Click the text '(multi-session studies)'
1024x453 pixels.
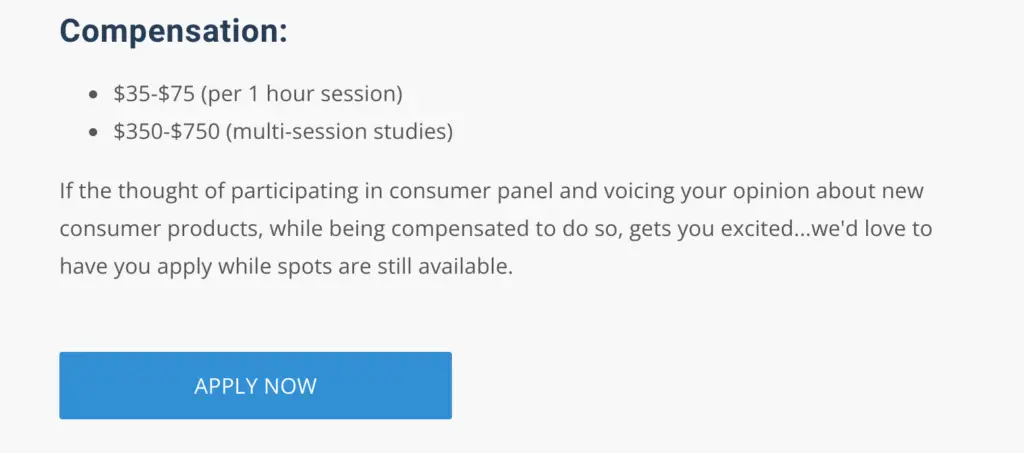pyautogui.click(x=339, y=132)
